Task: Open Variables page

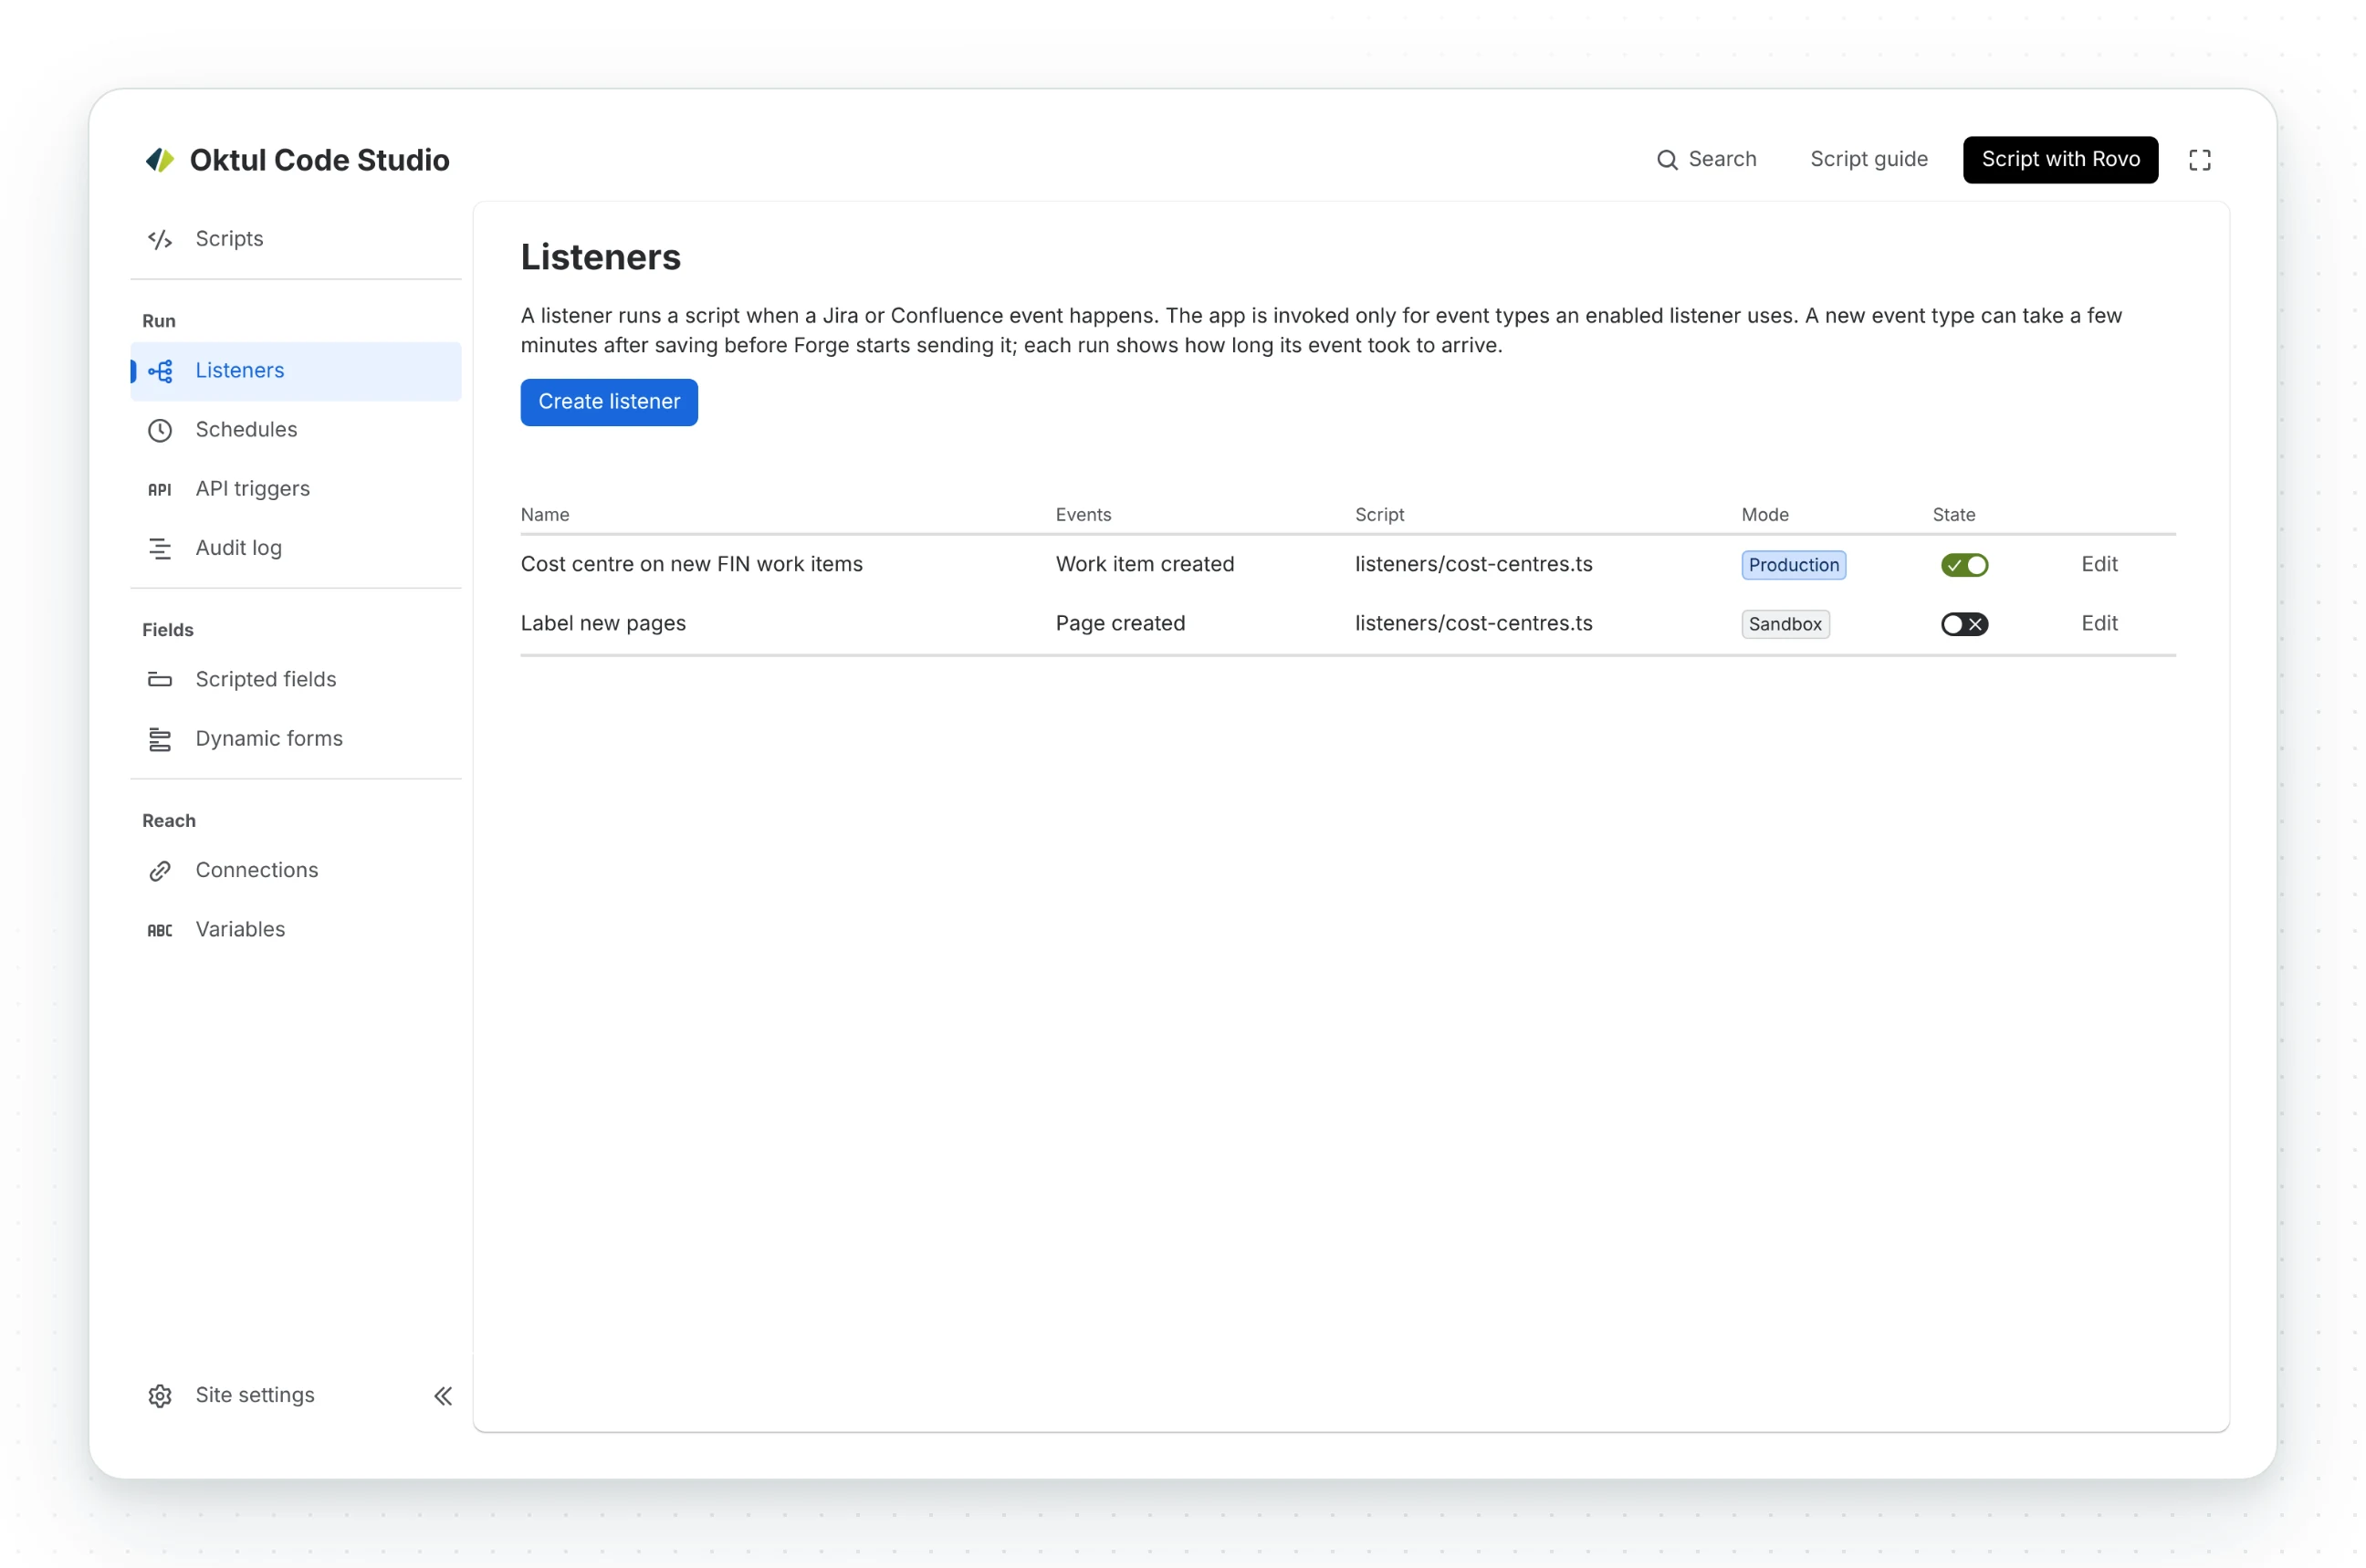Action: (296, 930)
